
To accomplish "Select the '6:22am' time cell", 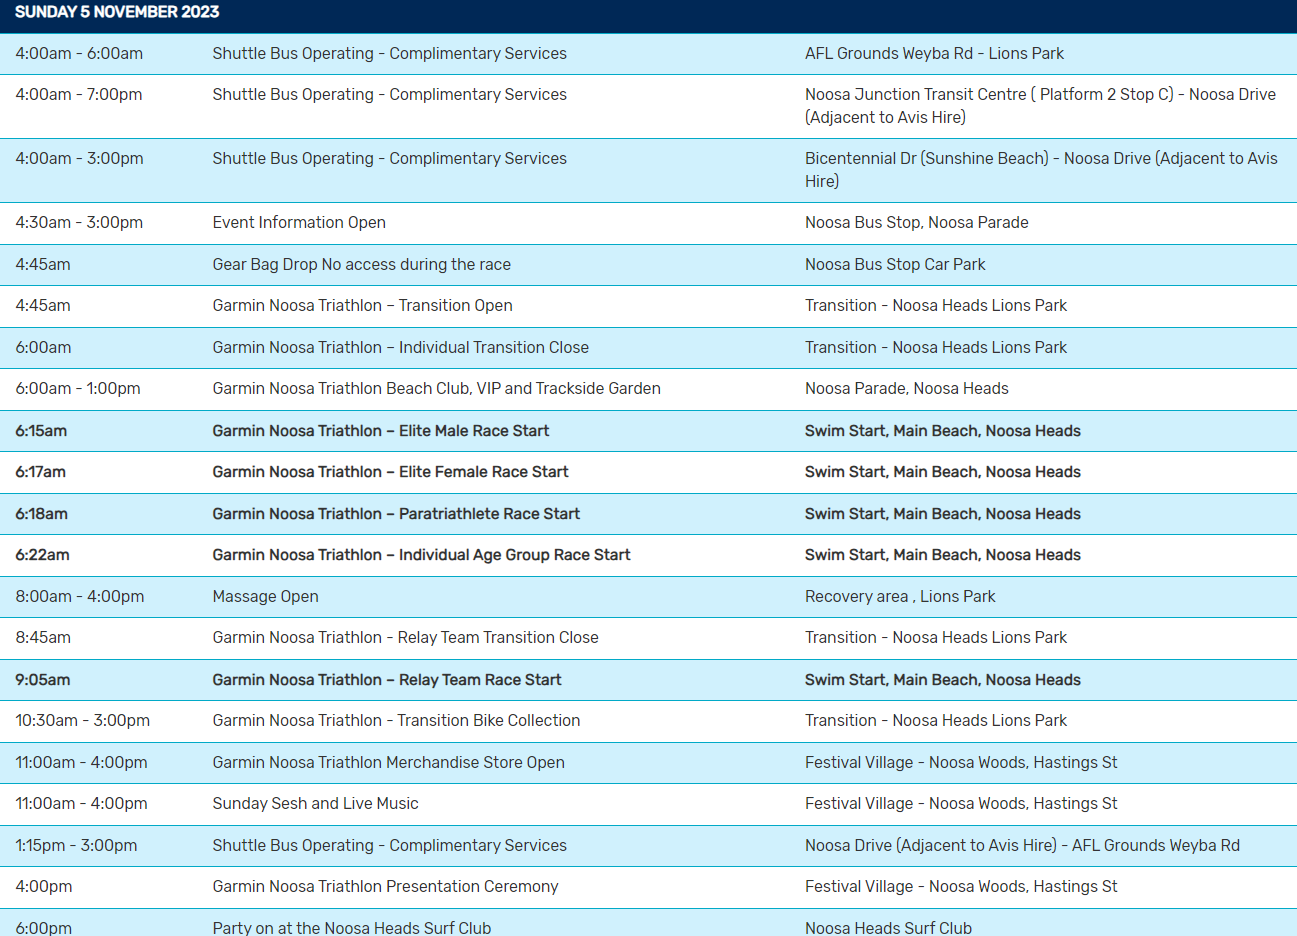I will tap(43, 555).
